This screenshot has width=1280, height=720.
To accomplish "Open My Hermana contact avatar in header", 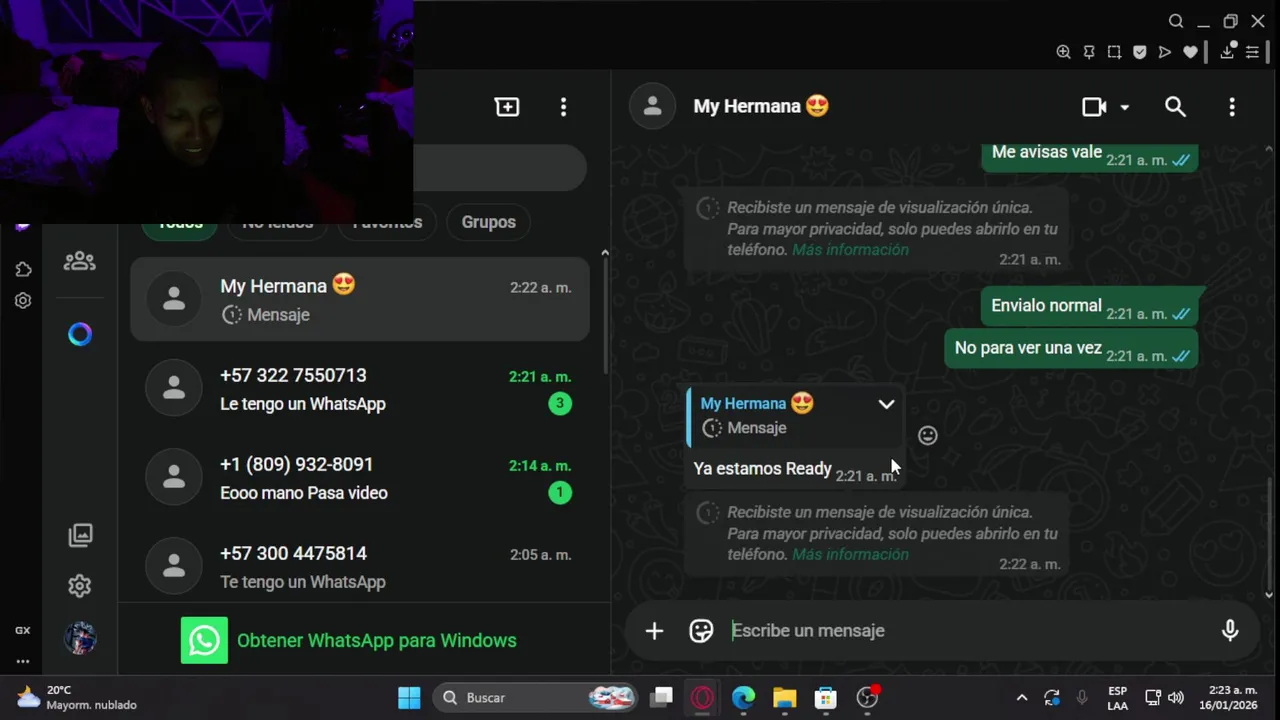I will pyautogui.click(x=653, y=106).
